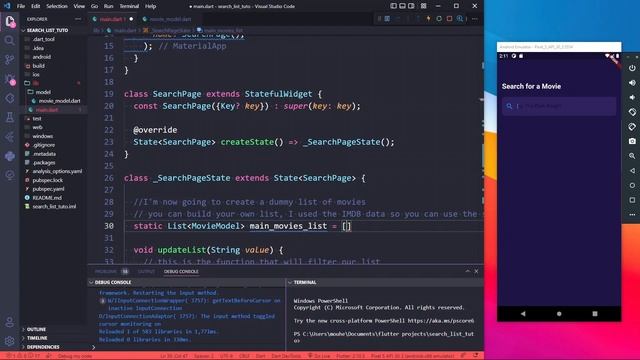
Task: Click the Android back navigation button on phone screen
Action: (x=523, y=313)
